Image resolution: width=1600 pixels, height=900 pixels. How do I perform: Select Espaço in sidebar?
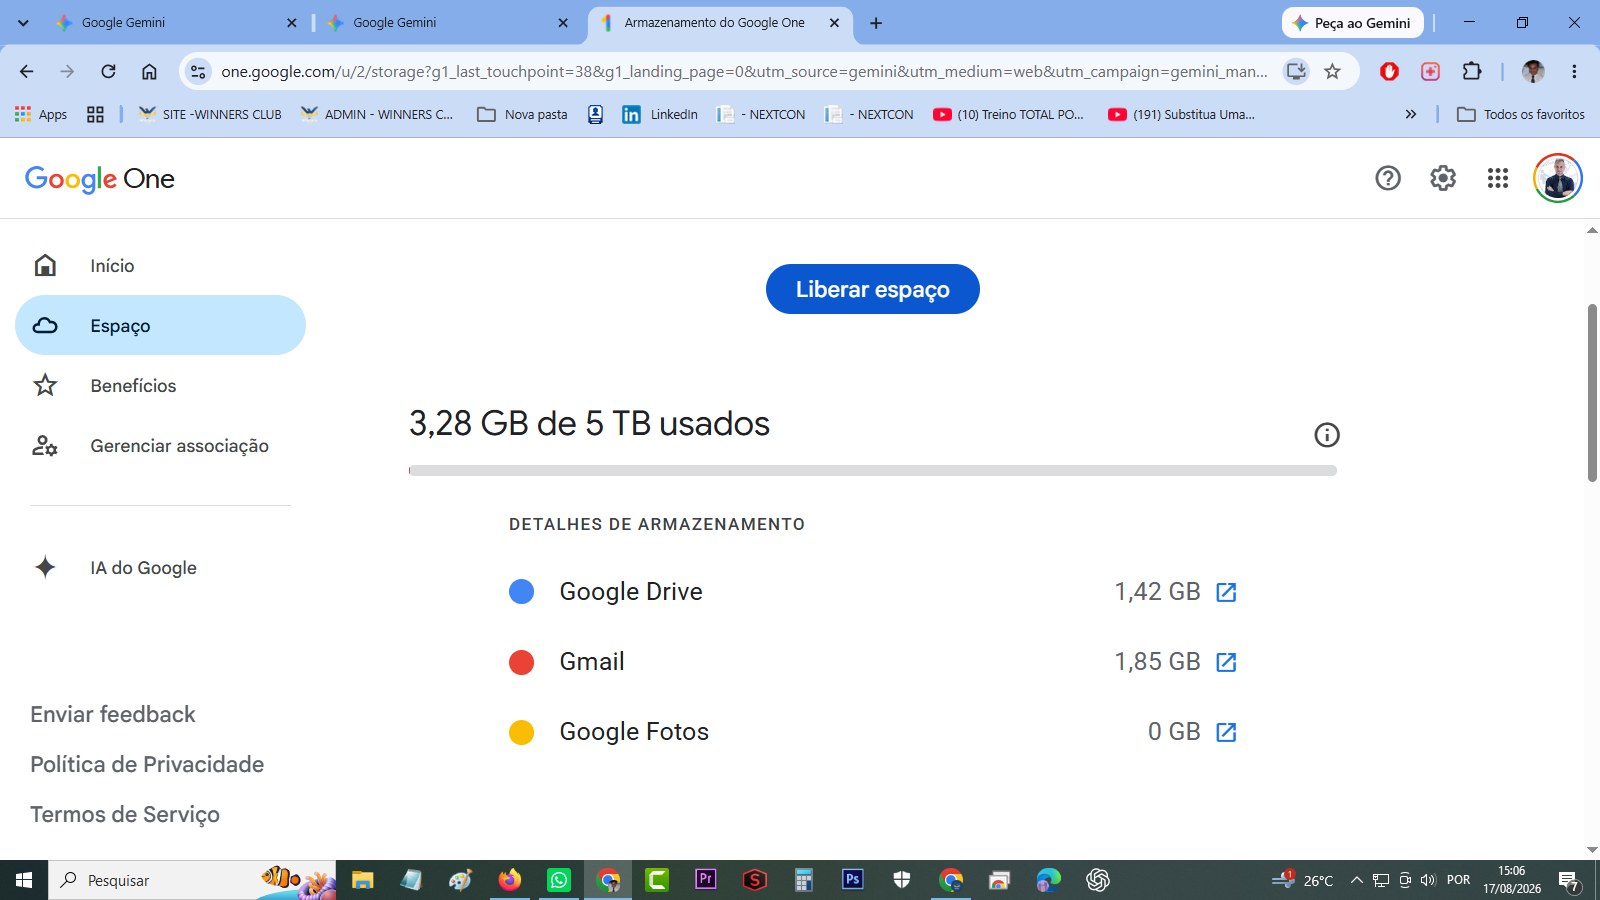[160, 325]
